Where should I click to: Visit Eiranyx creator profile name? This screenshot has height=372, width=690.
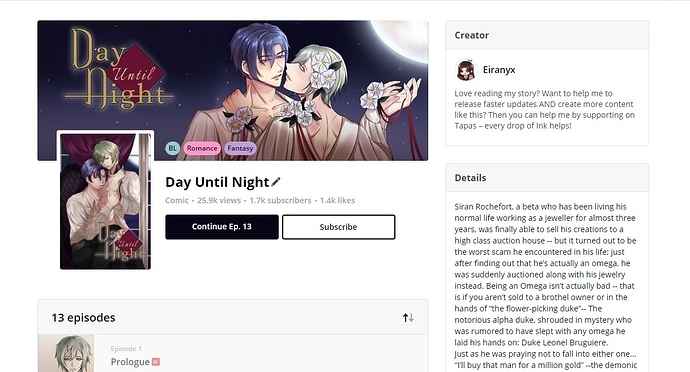tap(499, 70)
